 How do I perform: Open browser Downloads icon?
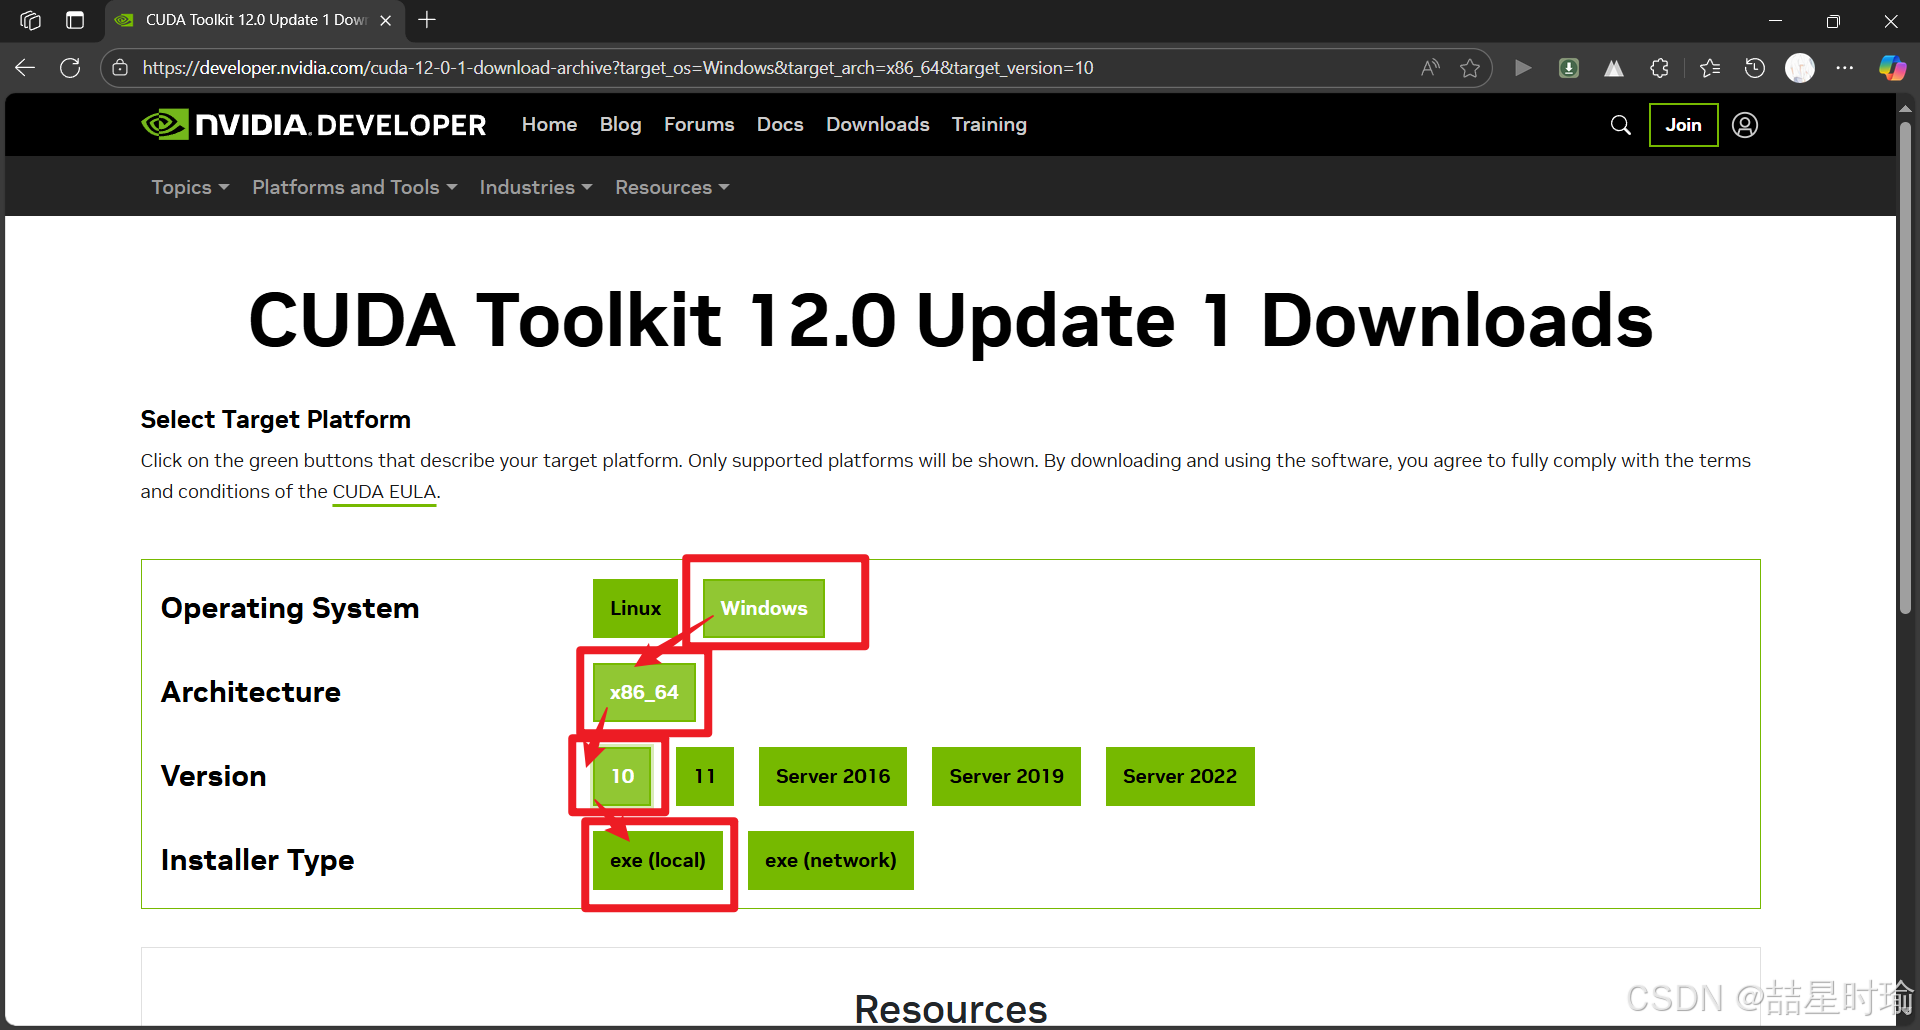click(x=1568, y=67)
